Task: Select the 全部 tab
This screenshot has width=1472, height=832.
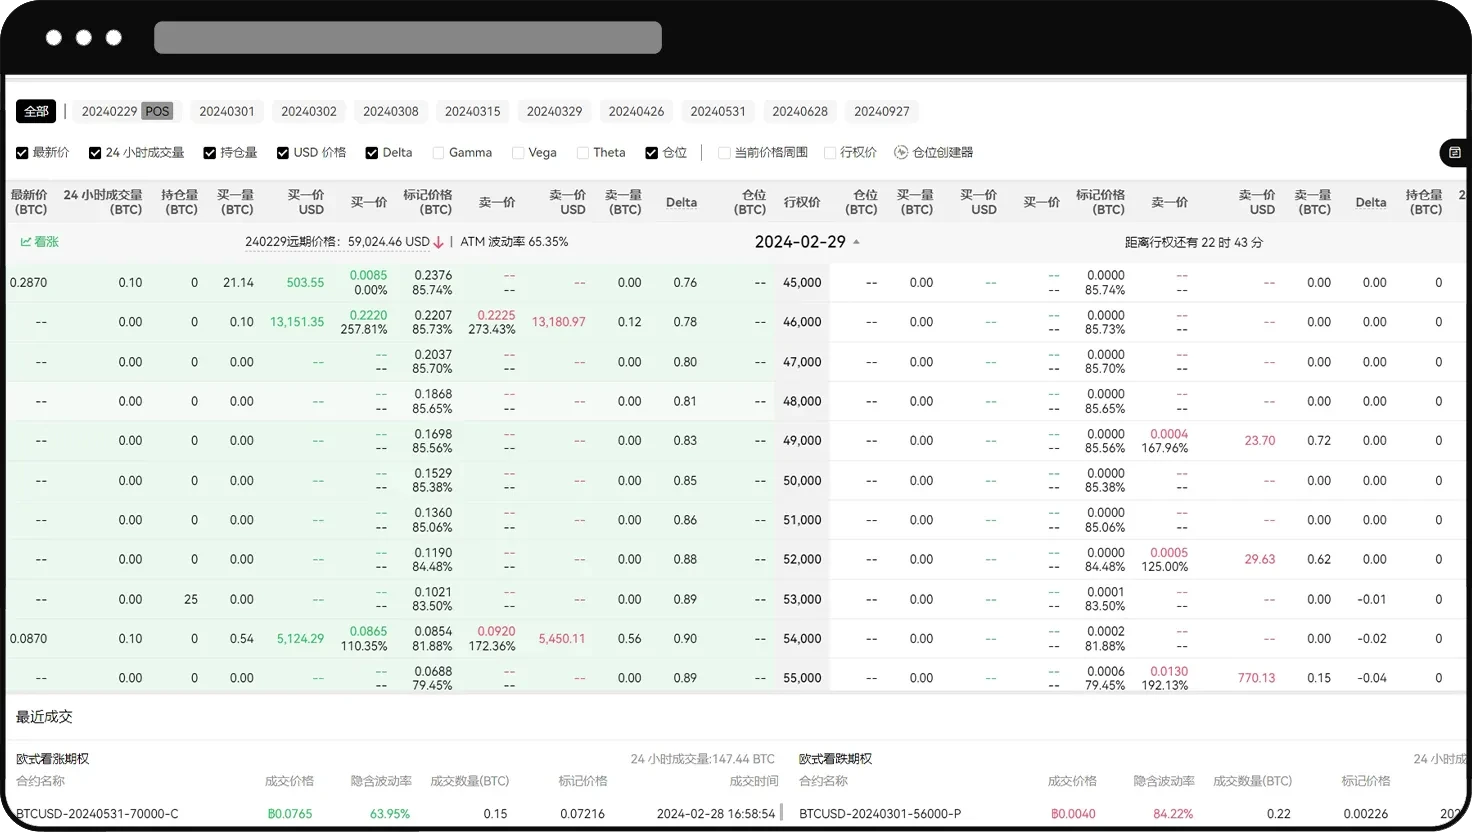Action: 37,111
